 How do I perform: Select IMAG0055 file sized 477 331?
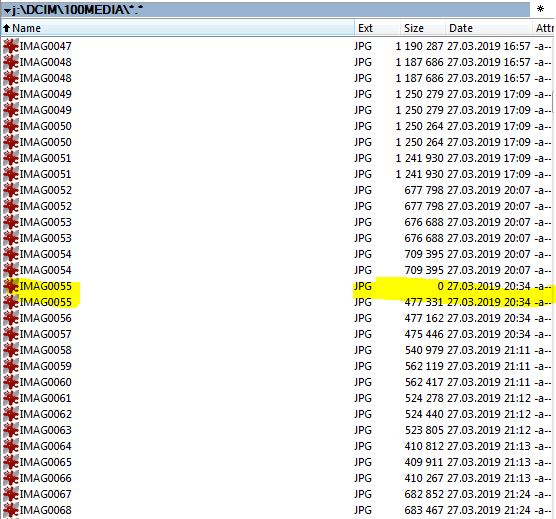(277, 302)
